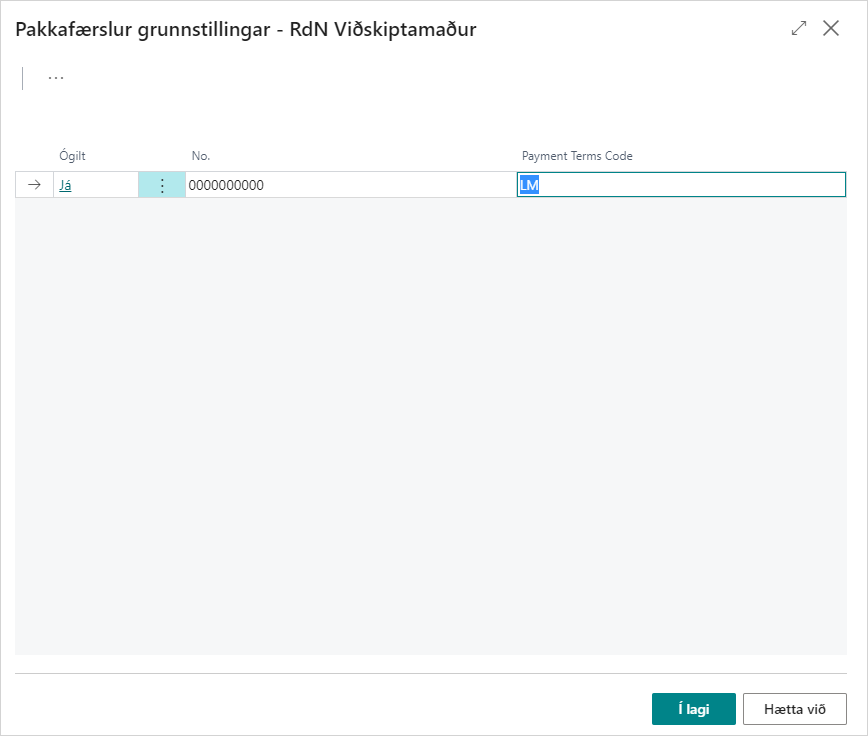Select the row using arrow indicator
This screenshot has width=868, height=736.
[x=34, y=185]
